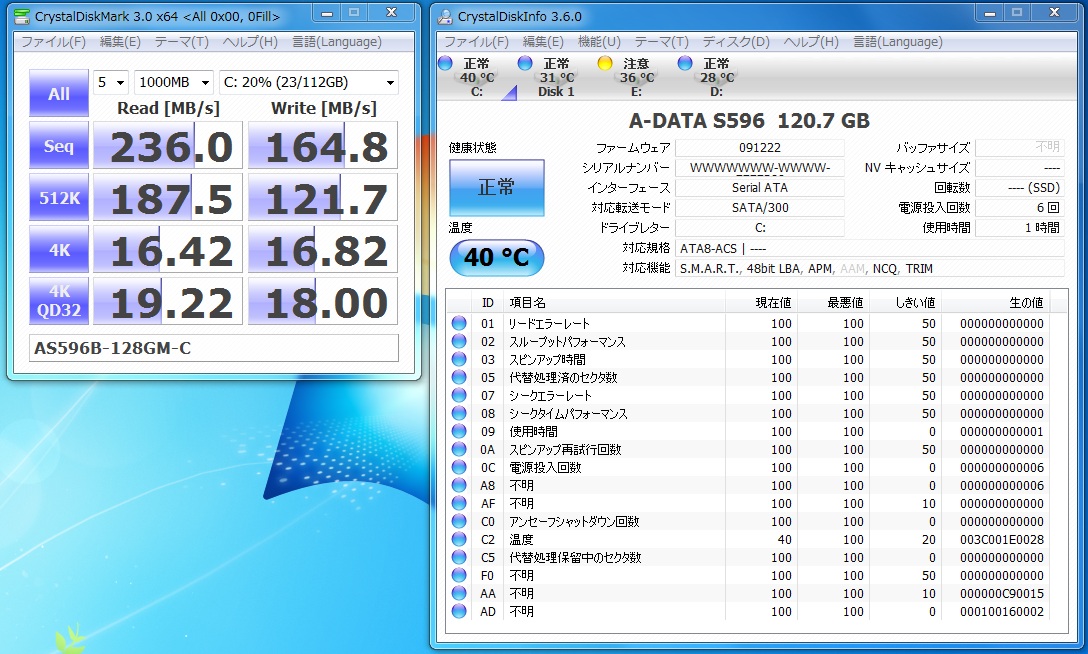Screen dimensions: 1088x654
Task: Click status orb for attribute C5 row
Action: tap(459, 558)
